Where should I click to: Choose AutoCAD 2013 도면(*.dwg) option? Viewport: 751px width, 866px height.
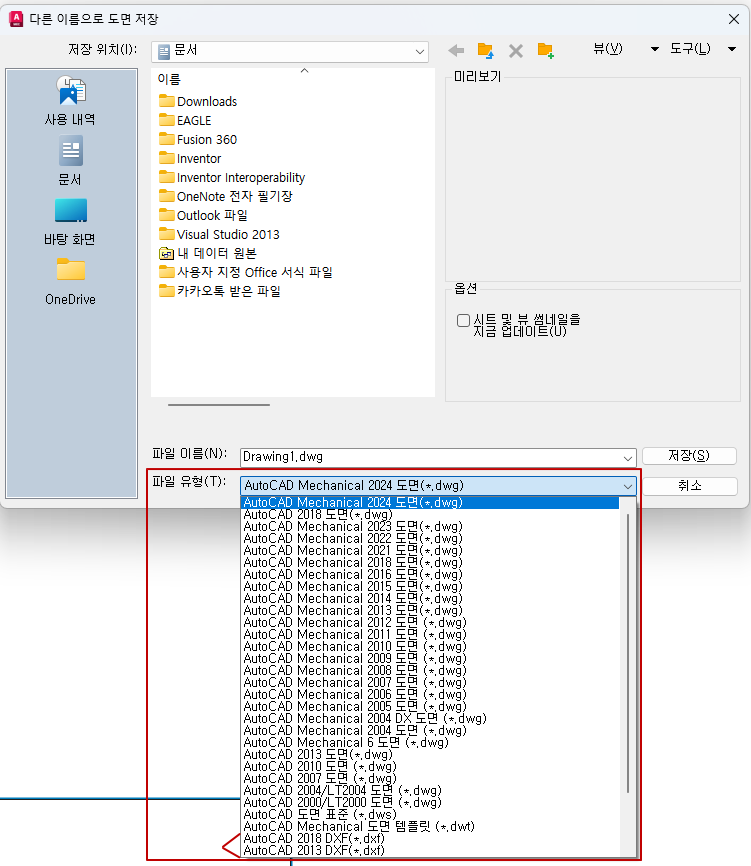(x=430, y=755)
